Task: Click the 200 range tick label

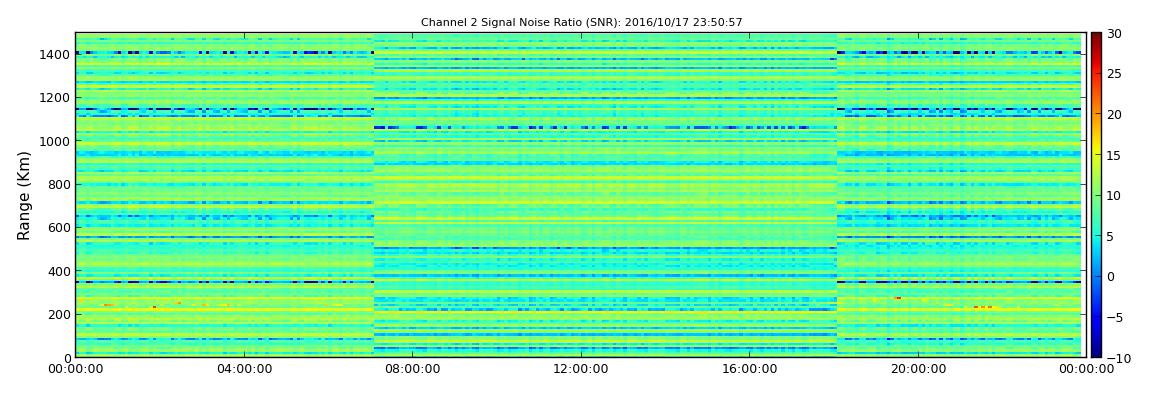Action: (x=59, y=315)
